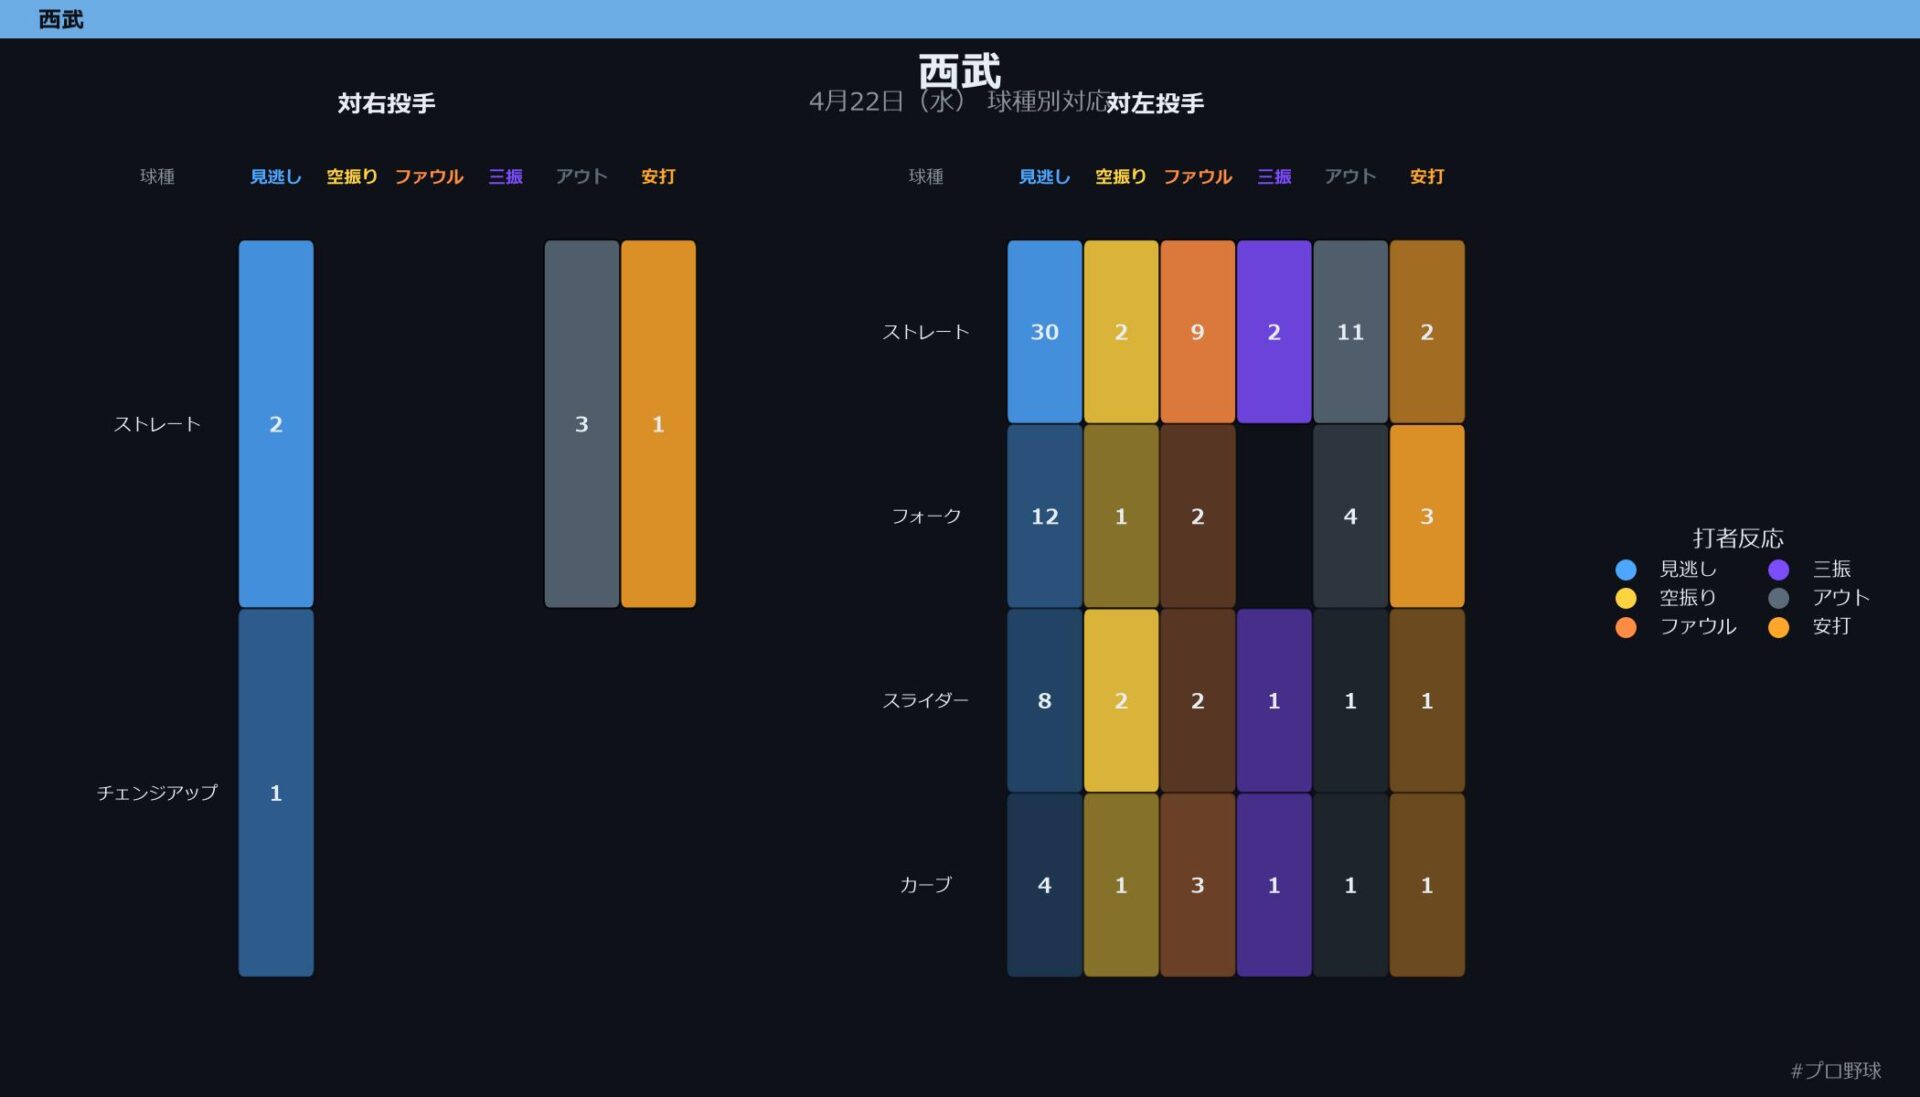1920x1097 pixels.
Task: Click the チェンジアップ row label
Action: [x=157, y=793]
